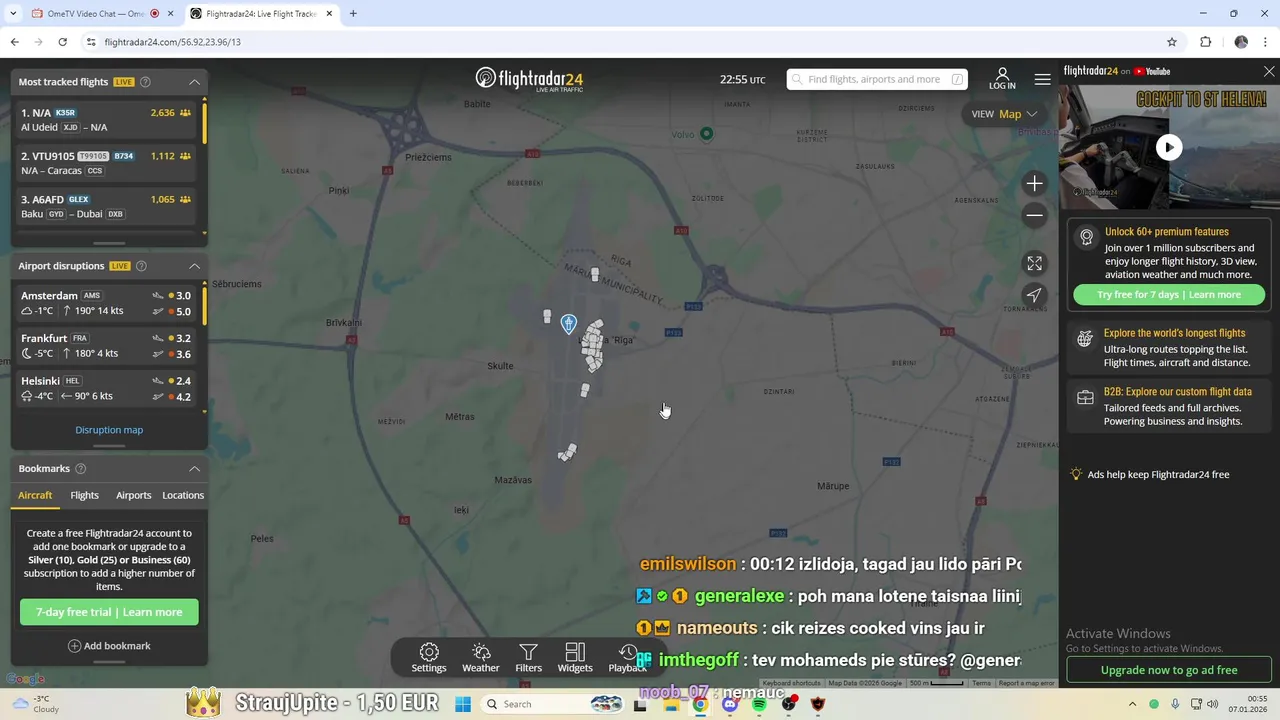Image resolution: width=1280 pixels, height=720 pixels.
Task: Bookmark this page with star icon
Action: (1172, 42)
